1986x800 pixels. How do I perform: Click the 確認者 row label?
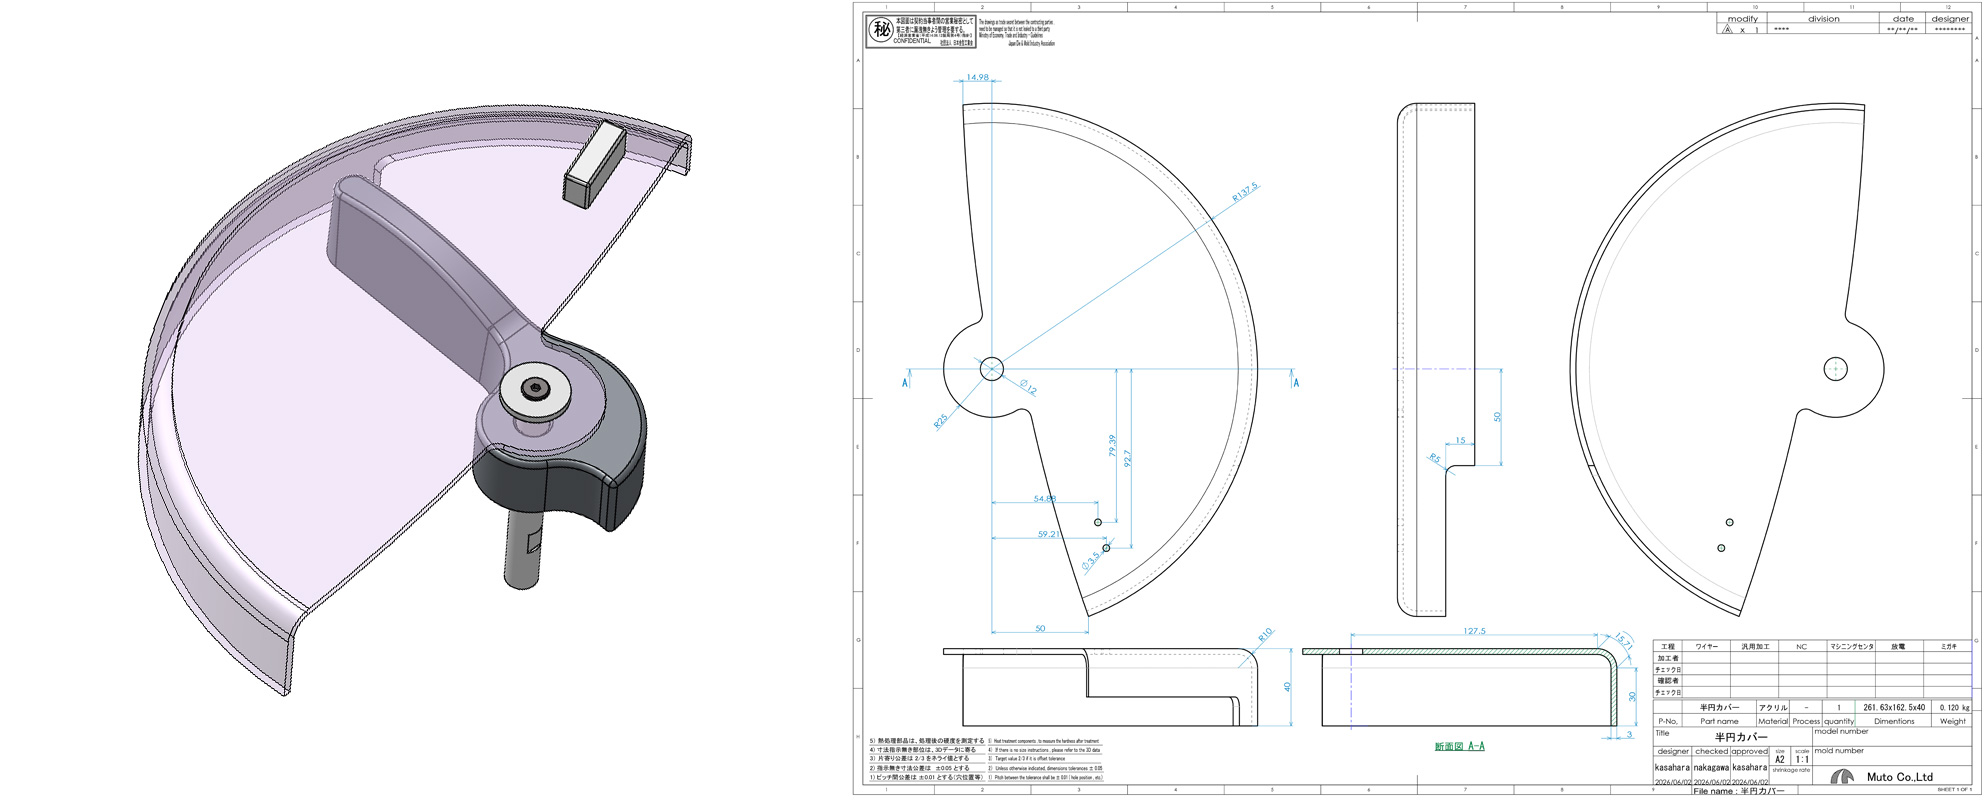pyautogui.click(x=1668, y=681)
